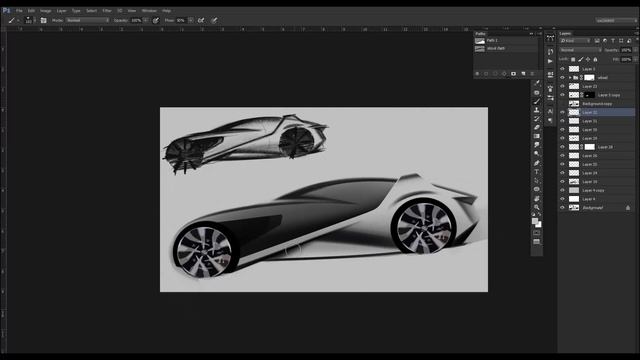
Task: Toggle the Brush panel button
Action: pyautogui.click(x=43, y=20)
